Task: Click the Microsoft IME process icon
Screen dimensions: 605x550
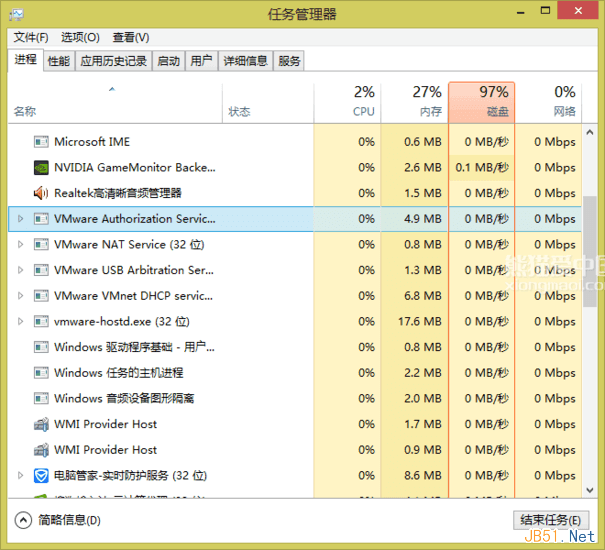Action: (x=41, y=142)
